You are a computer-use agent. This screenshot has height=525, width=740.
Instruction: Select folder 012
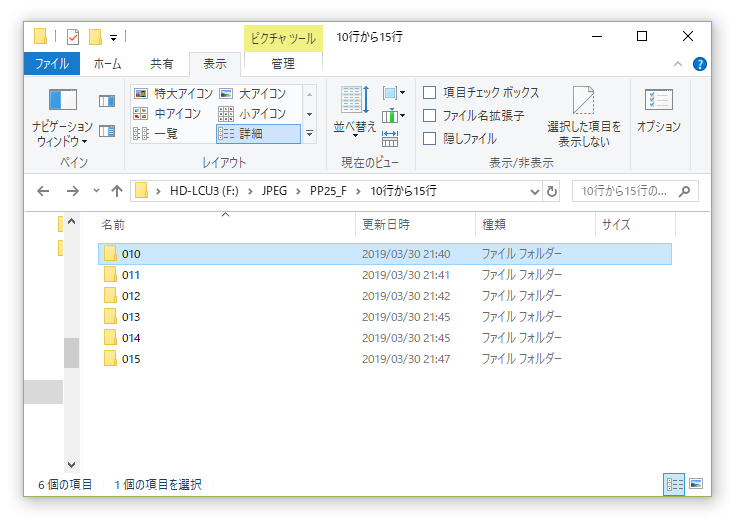point(385,296)
